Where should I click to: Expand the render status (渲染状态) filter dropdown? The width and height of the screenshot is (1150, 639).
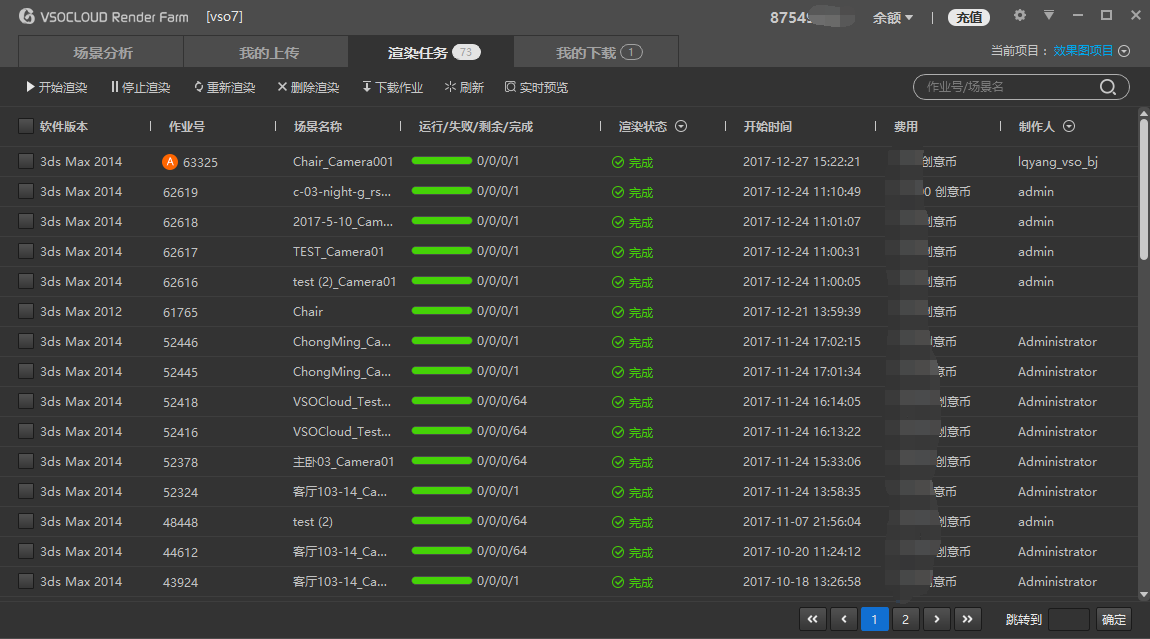tap(681, 126)
